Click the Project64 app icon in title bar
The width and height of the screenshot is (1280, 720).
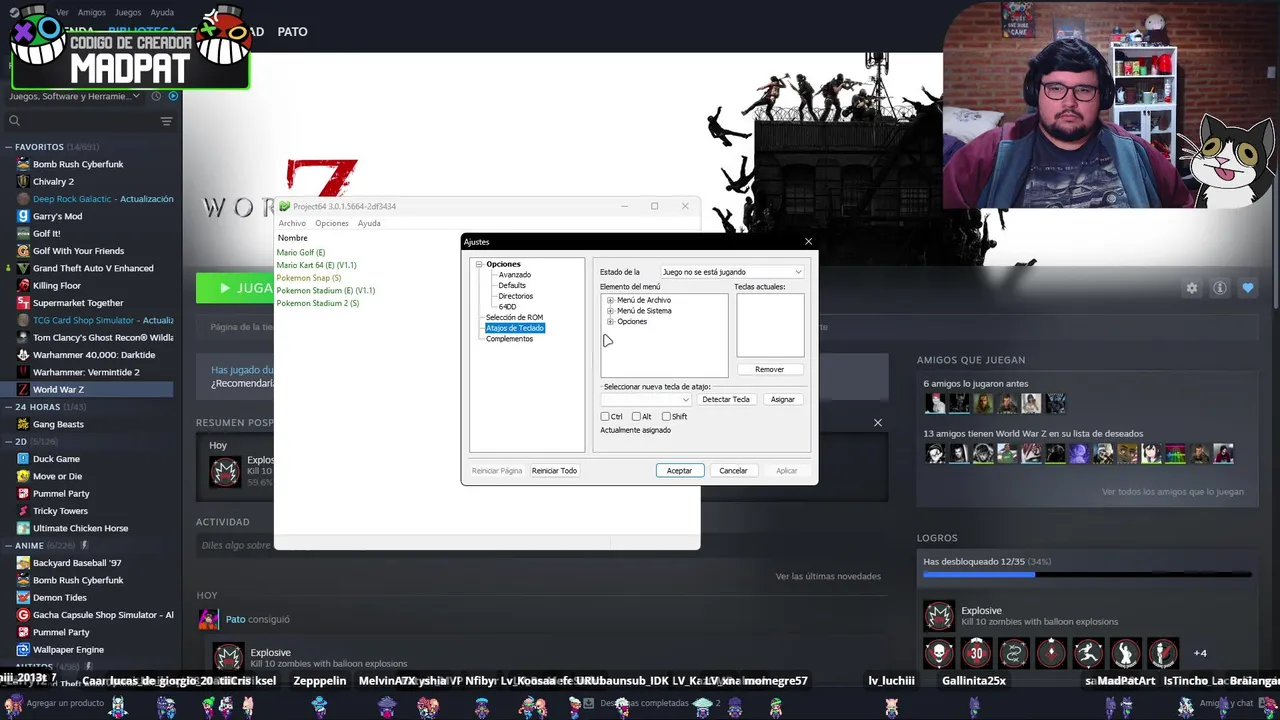coord(284,206)
